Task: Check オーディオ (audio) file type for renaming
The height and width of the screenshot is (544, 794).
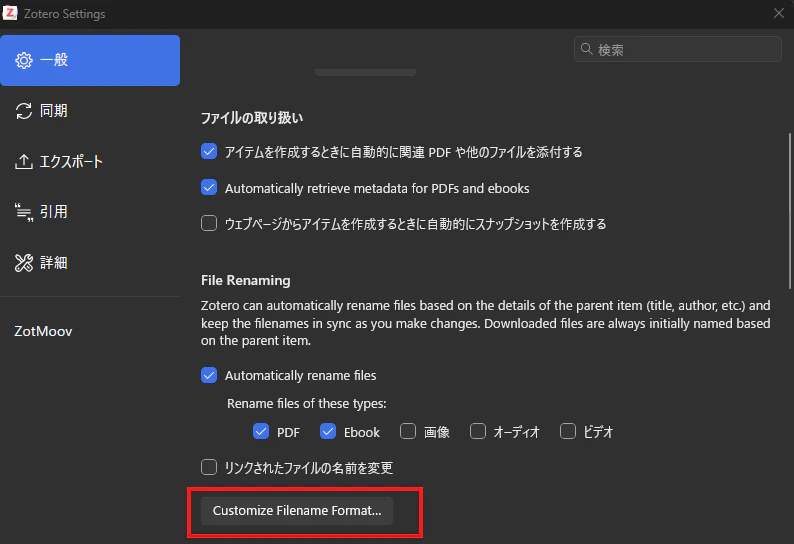Action: (x=478, y=432)
